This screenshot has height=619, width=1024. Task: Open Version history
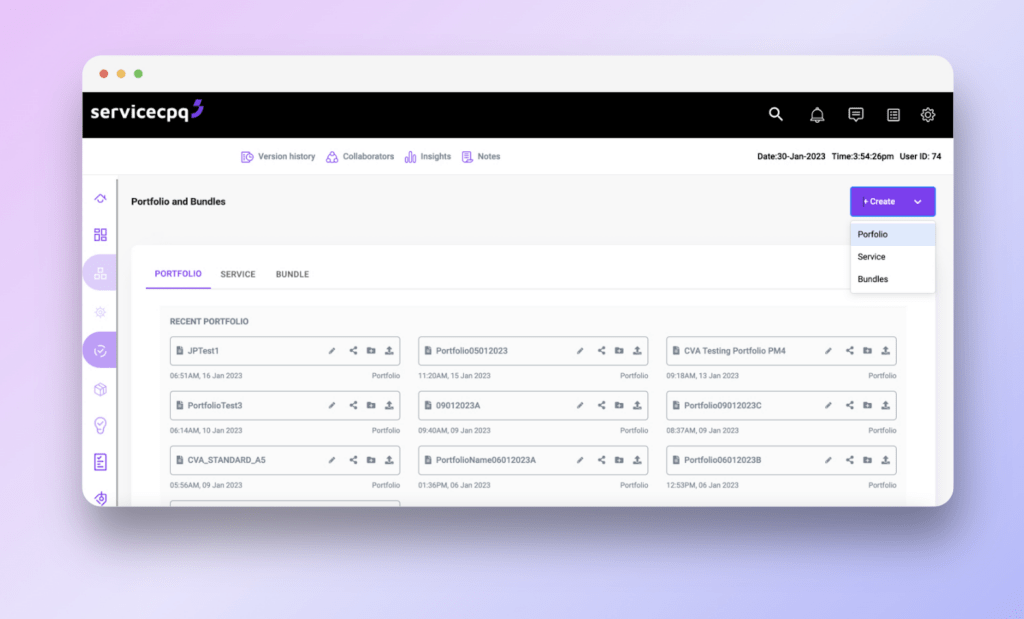278,157
